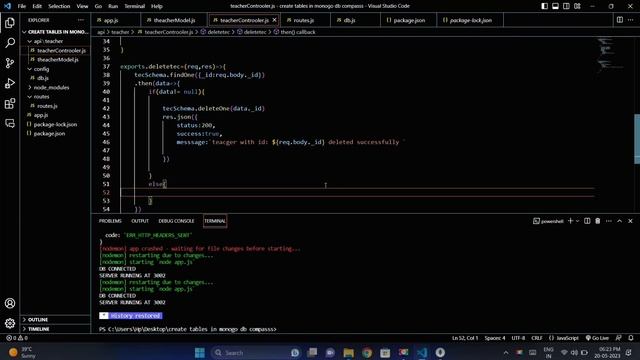Screen dimensions: 640x360
Task: Open Remote Explorer view icon
Action: click(10, 123)
